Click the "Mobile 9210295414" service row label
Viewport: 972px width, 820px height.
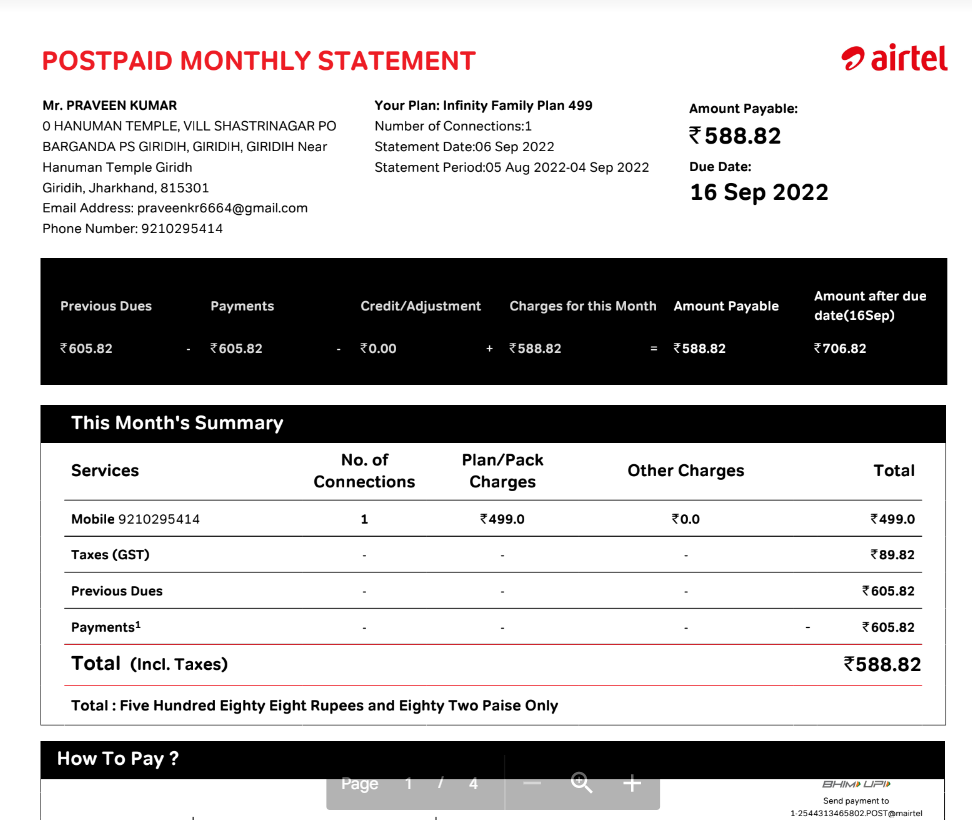(x=135, y=519)
